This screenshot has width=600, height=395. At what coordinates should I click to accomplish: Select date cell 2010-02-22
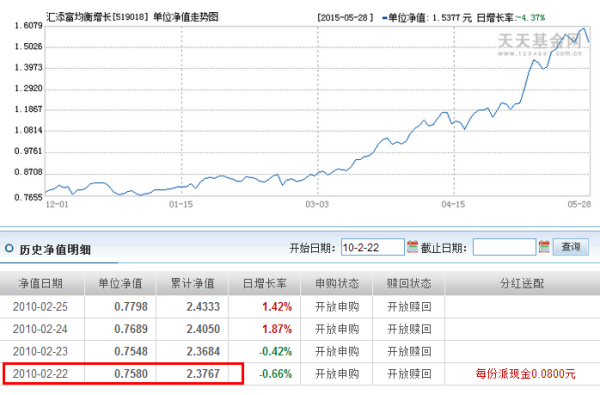(40, 374)
